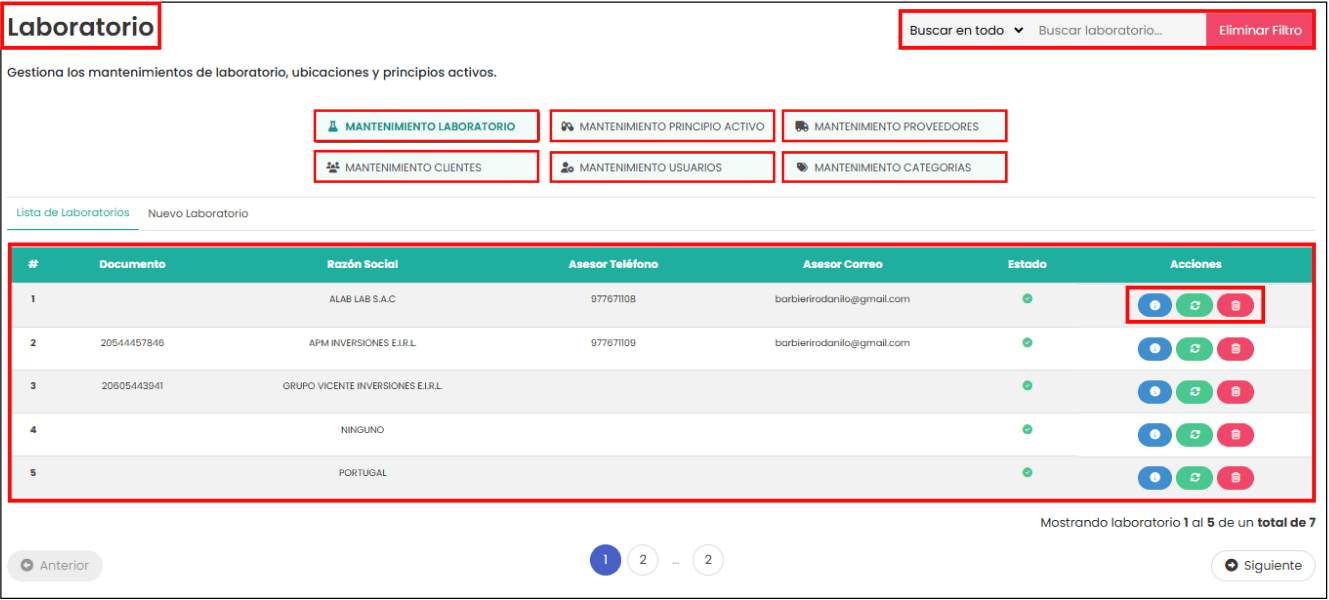
Task: Open the 'Buscar en todo' filter dropdown
Action: pos(966,30)
